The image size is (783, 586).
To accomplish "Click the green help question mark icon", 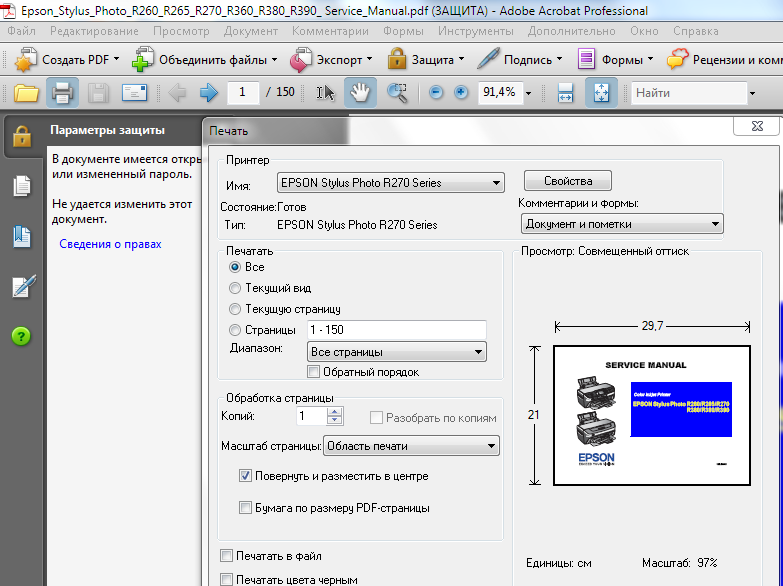I will (21, 336).
